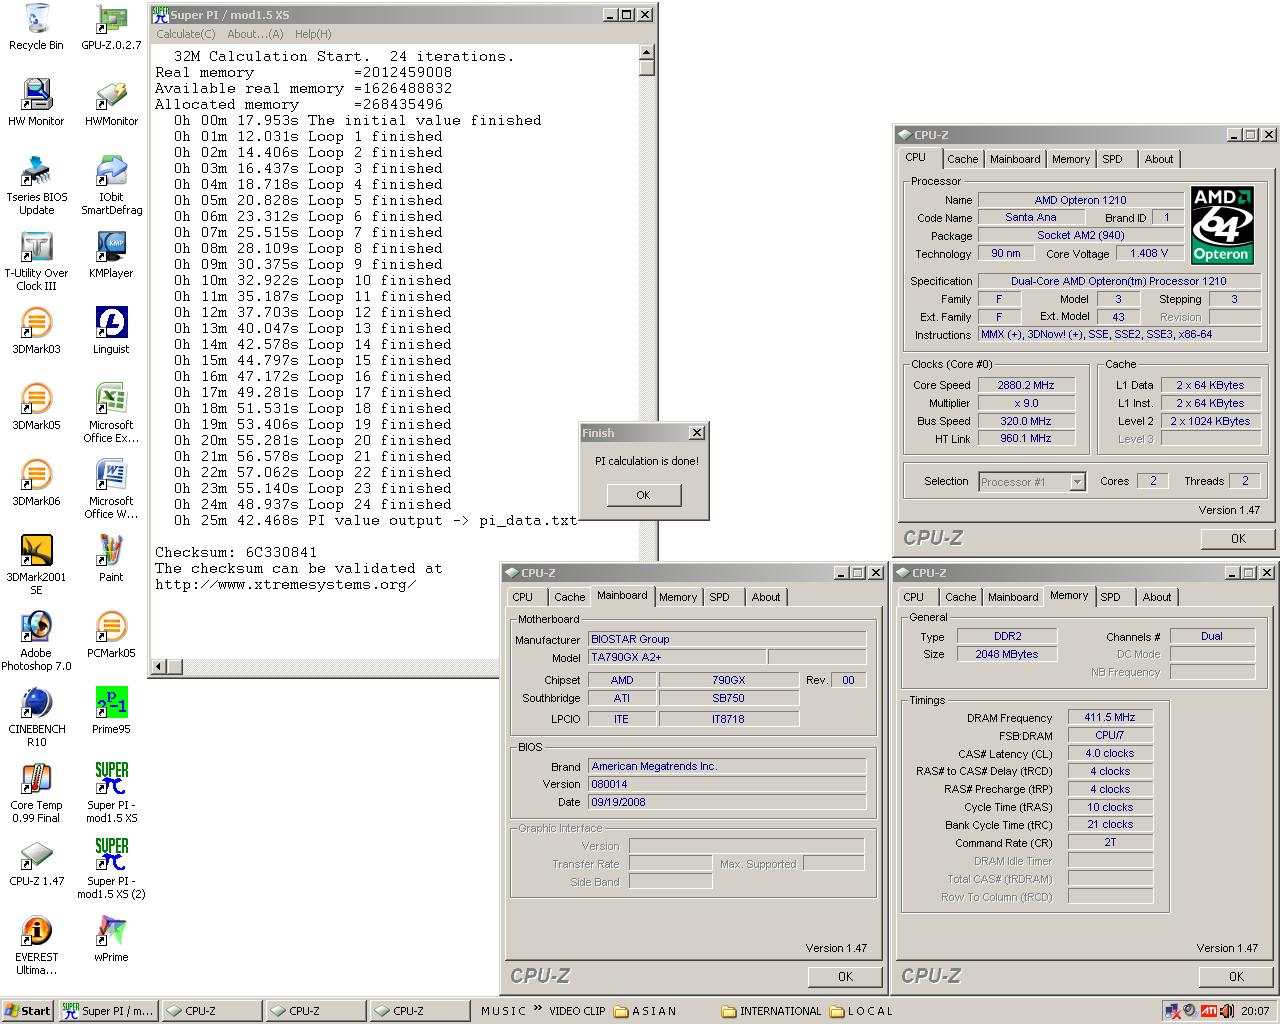Open the wPrime desktop icon
This screenshot has height=1024, width=1280.
click(x=111, y=939)
